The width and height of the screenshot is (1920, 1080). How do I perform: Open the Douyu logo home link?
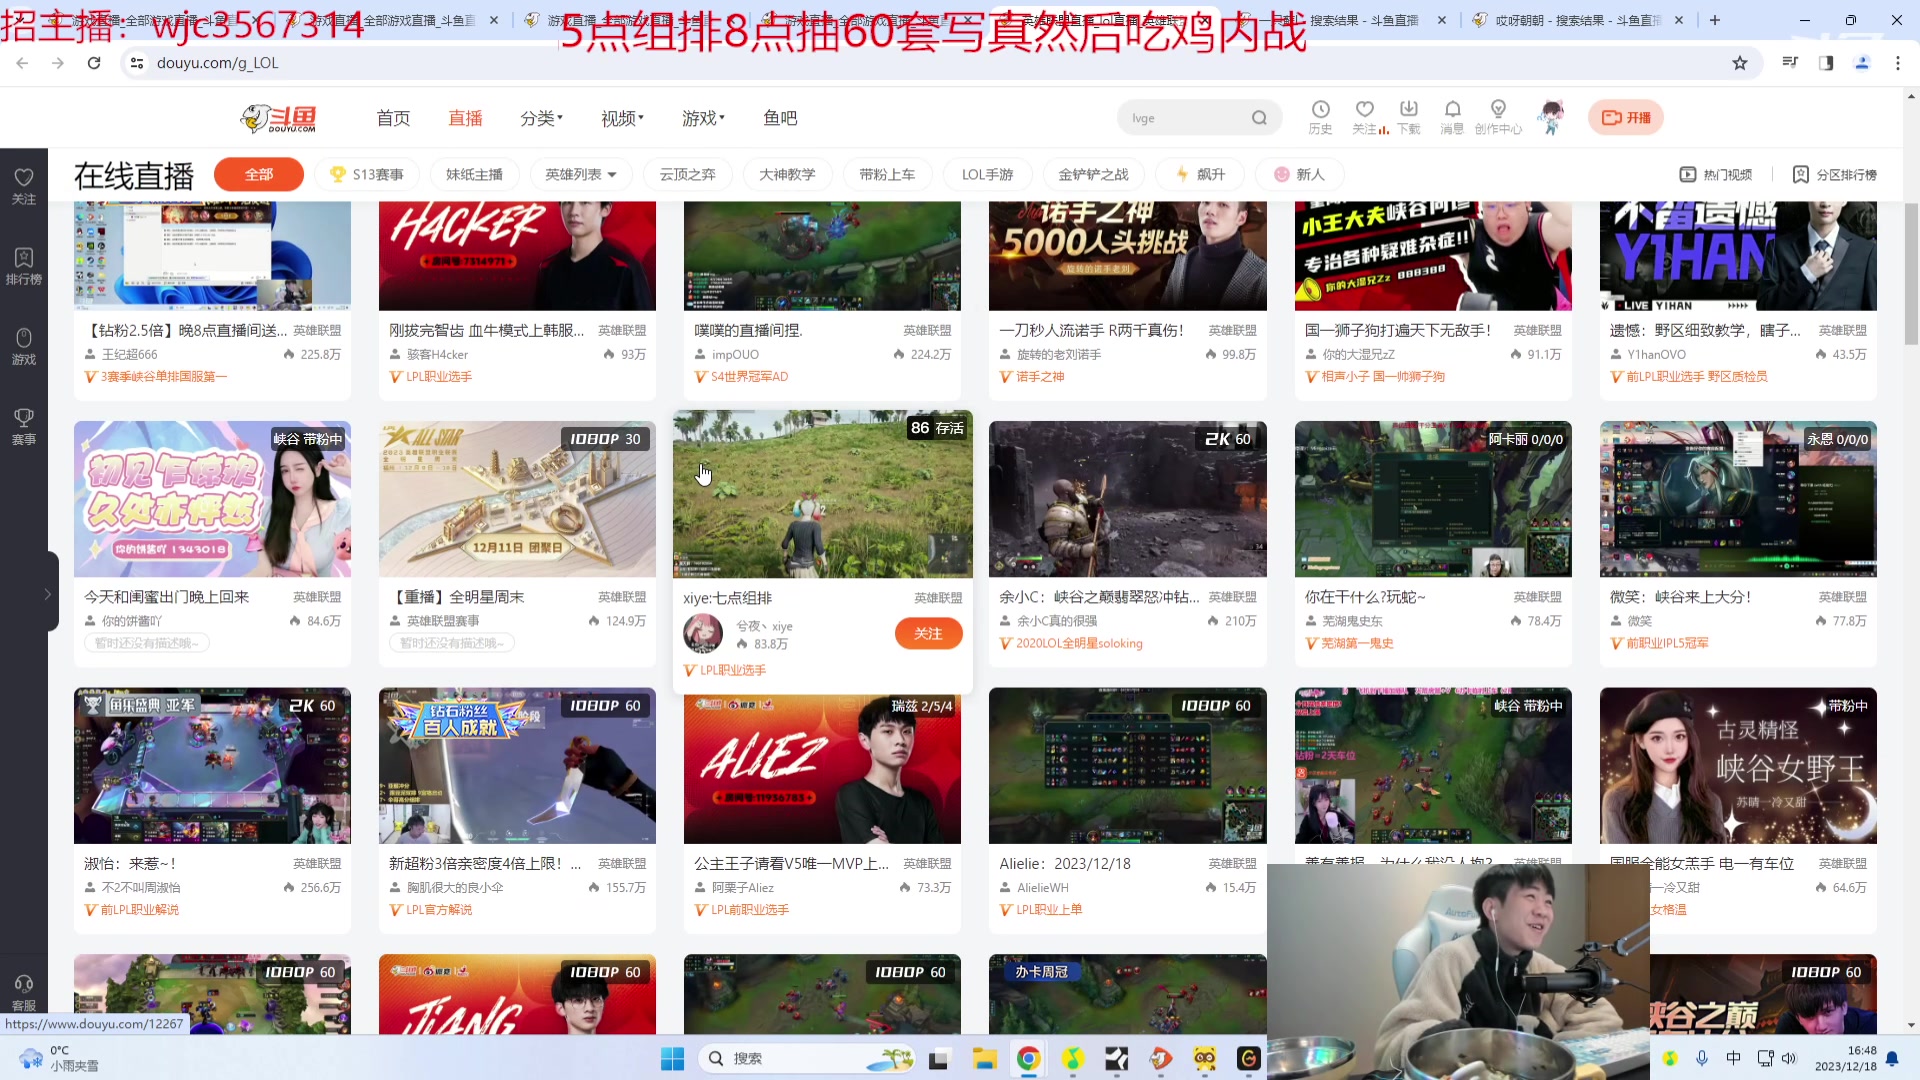click(x=278, y=118)
